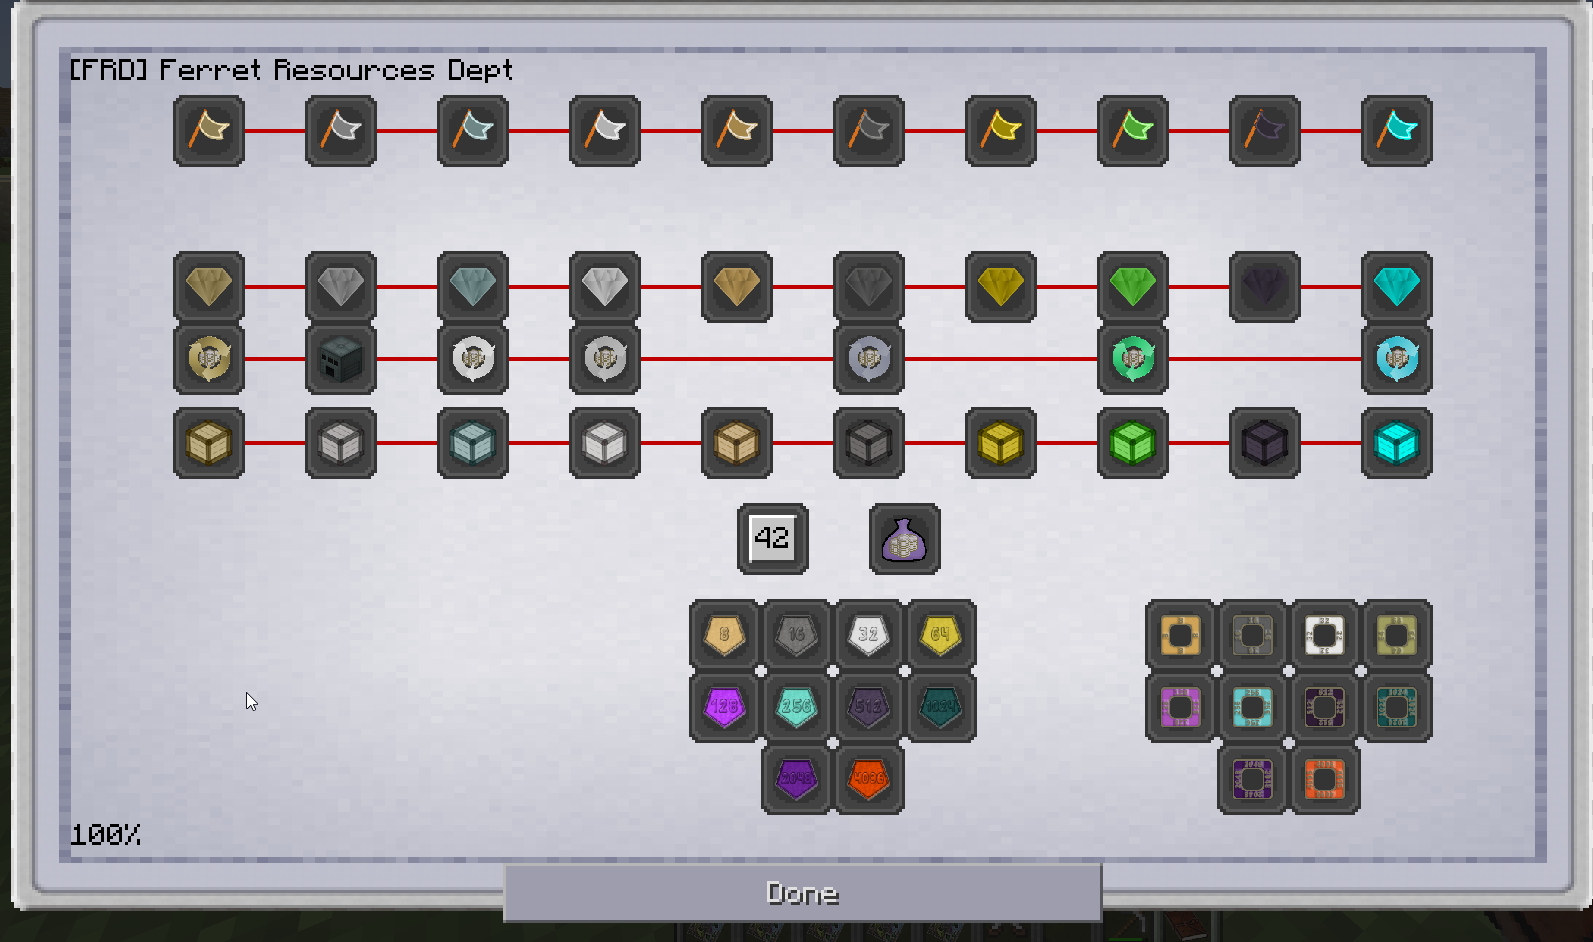Click the orange pentagon labeled 4096
This screenshot has width=1593, height=942.
point(869,779)
